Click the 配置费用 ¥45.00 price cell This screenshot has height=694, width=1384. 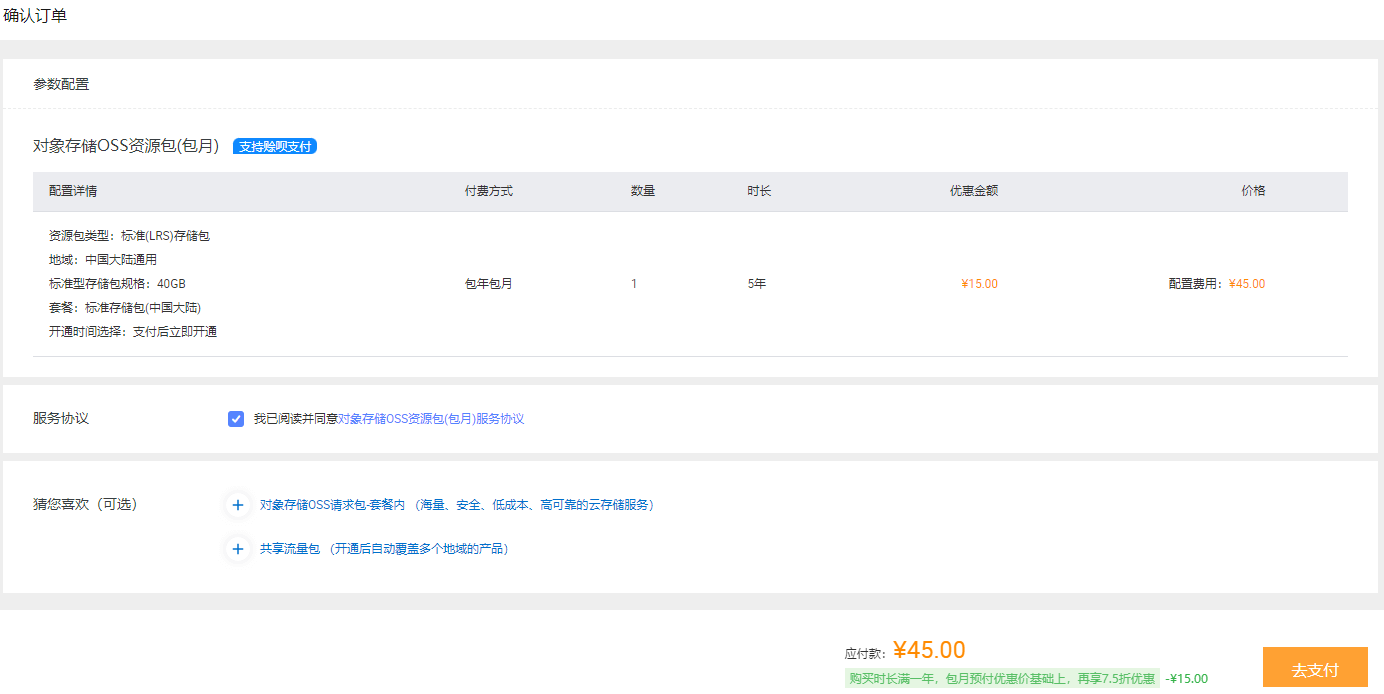point(1217,284)
